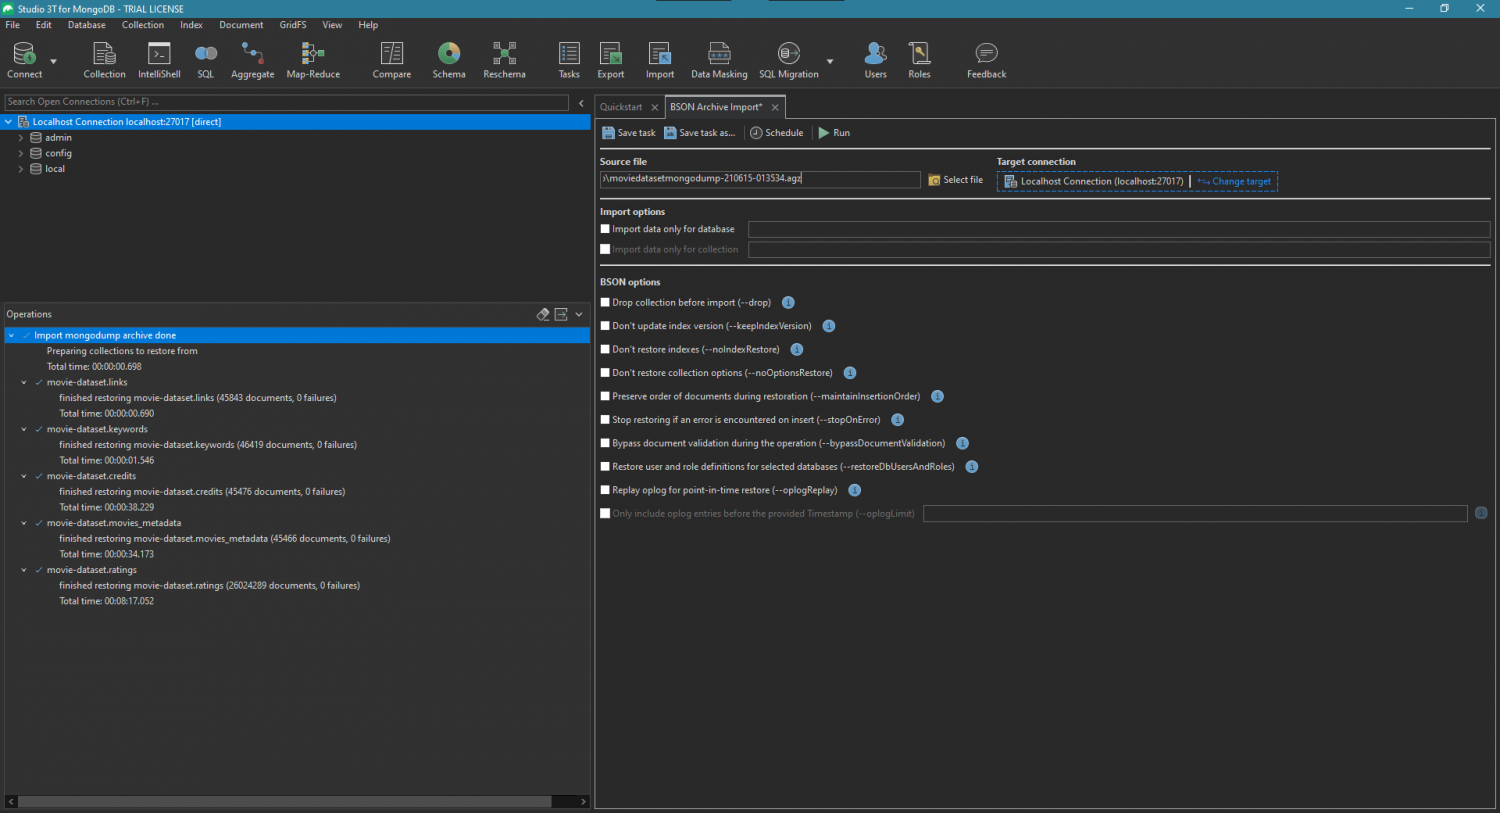Enable Stop restoring if error encountered
This screenshot has height=813, width=1500.
point(605,420)
